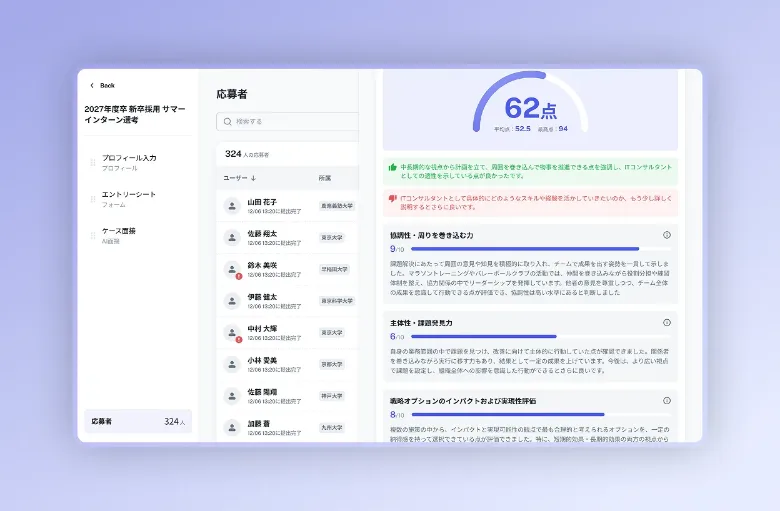
Task: Select applicant 小林 愛美
Action: [288, 364]
